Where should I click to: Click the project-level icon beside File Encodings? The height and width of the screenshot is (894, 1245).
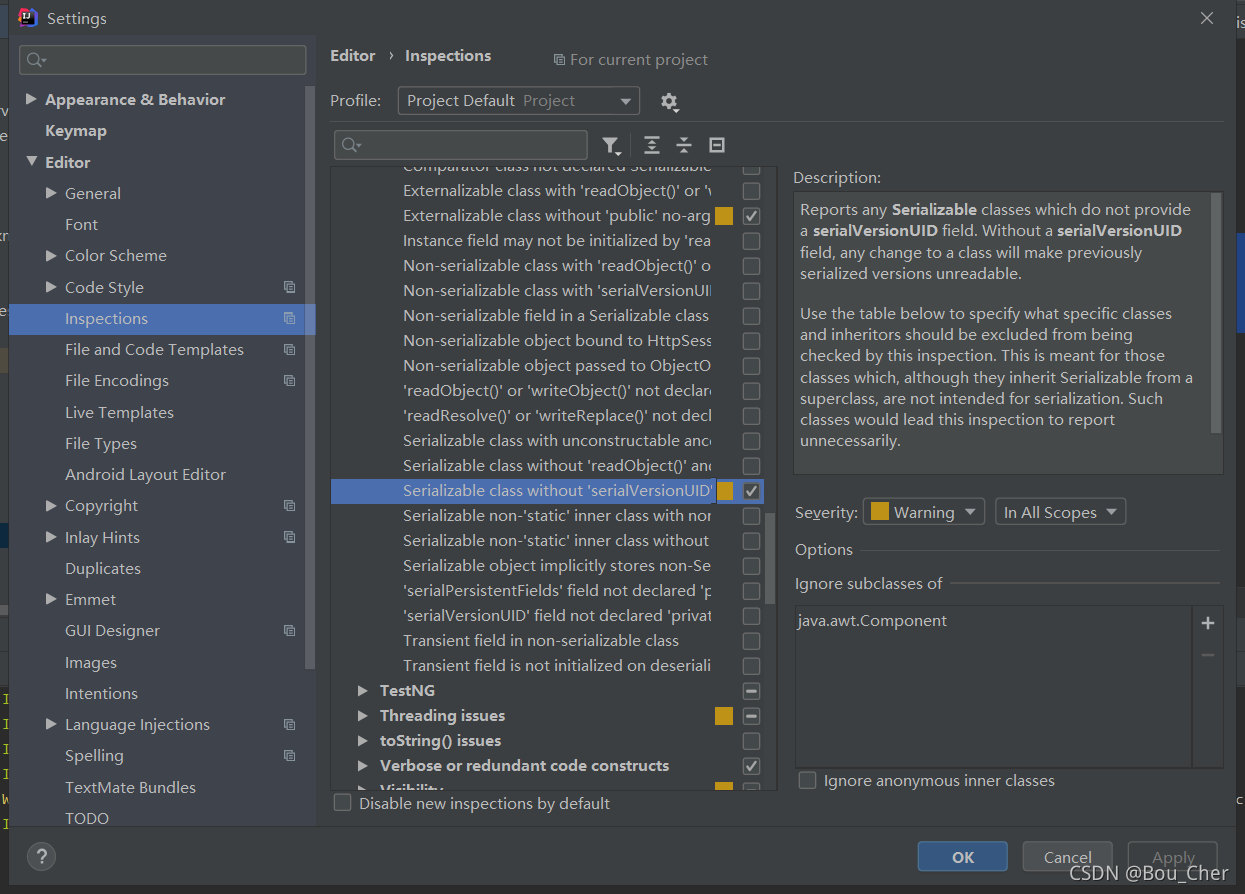tap(289, 381)
